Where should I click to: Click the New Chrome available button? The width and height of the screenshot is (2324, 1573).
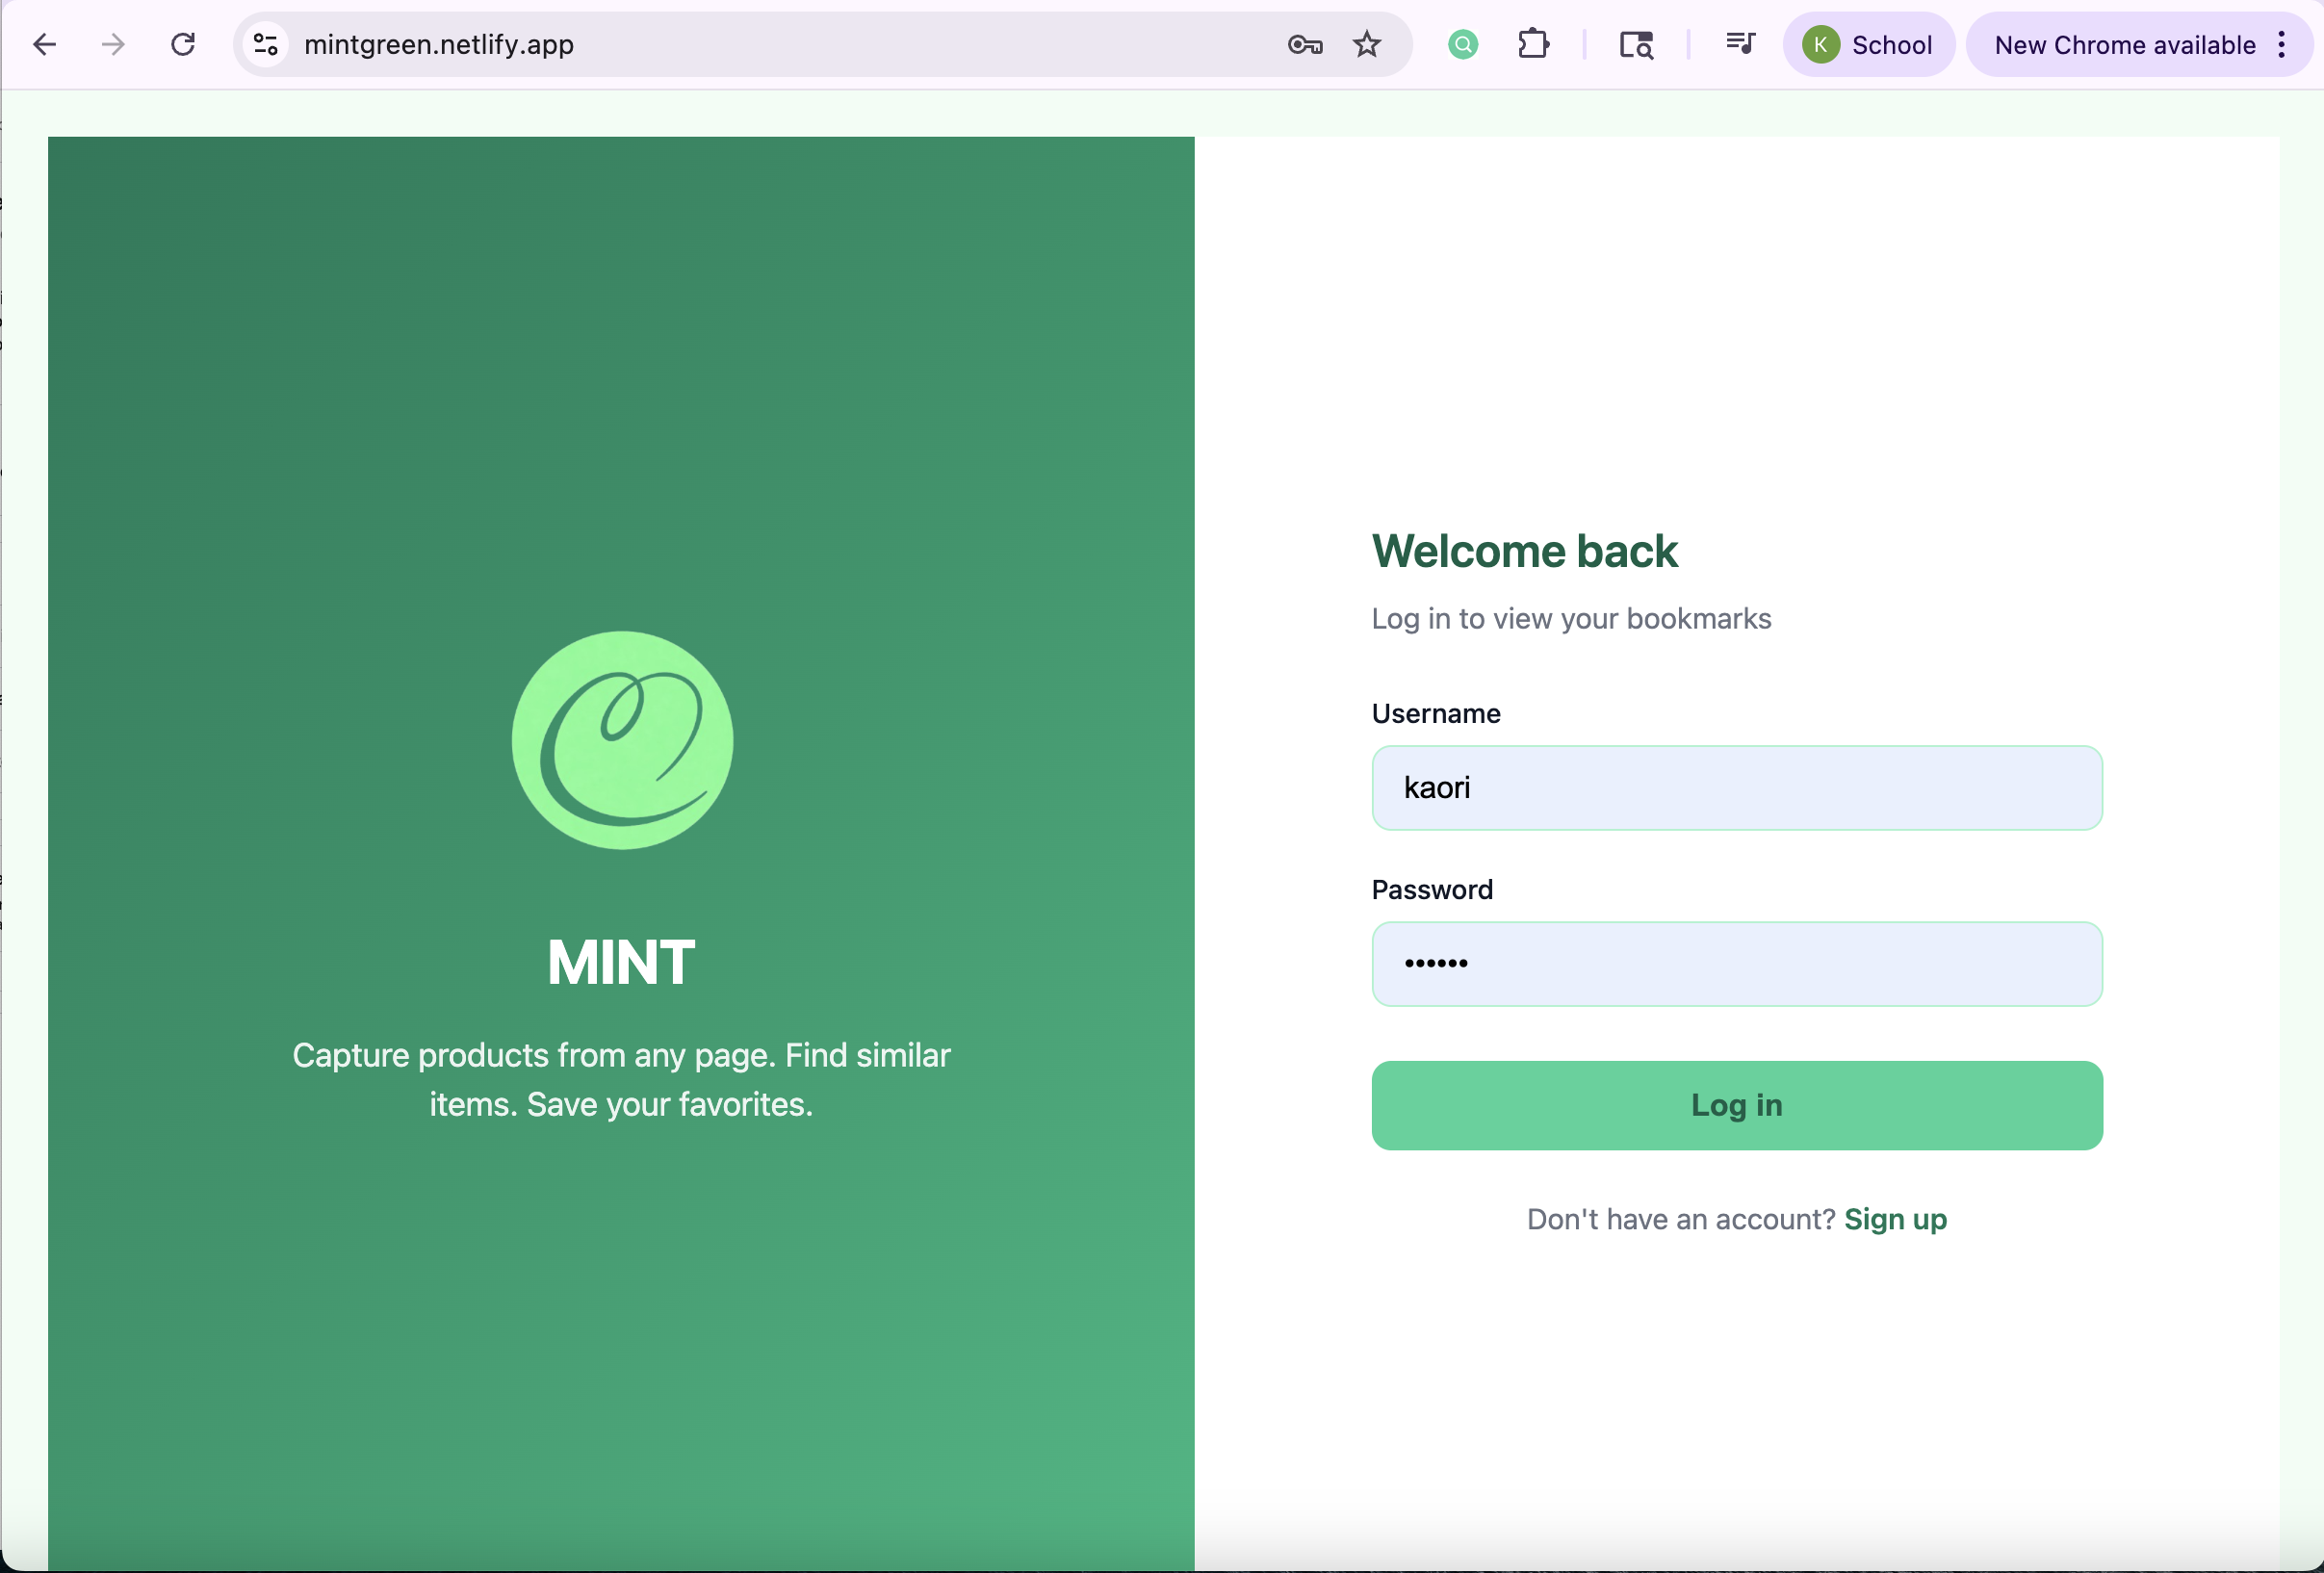coord(2124,44)
